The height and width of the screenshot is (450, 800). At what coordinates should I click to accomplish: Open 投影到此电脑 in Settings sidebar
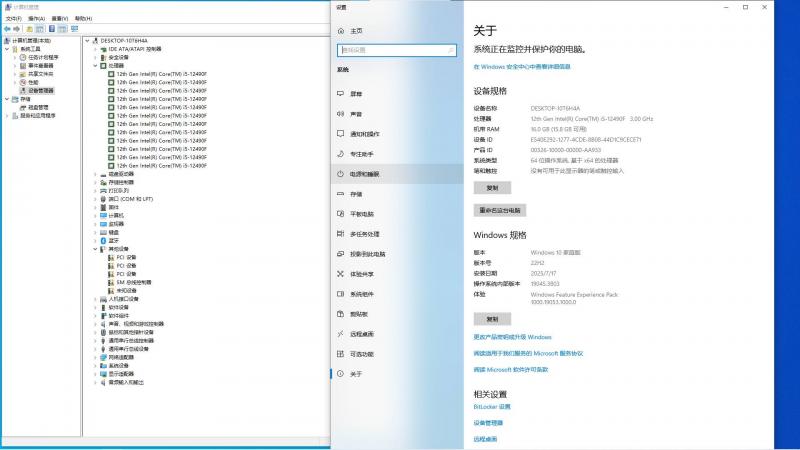(x=397, y=254)
